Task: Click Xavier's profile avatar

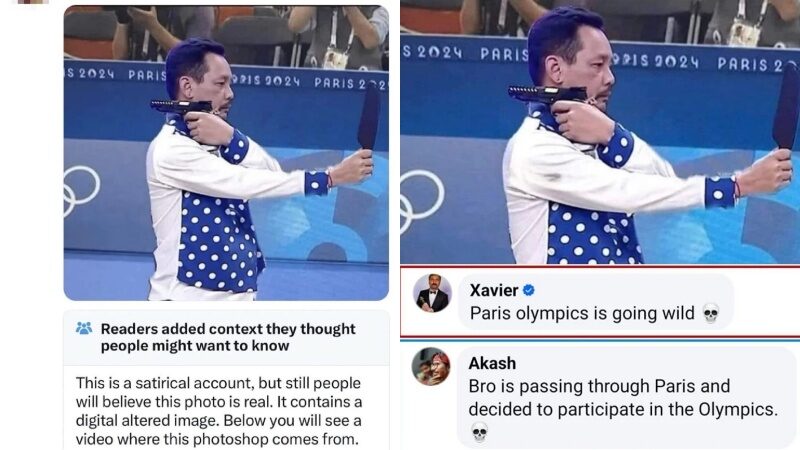Action: 432,293
